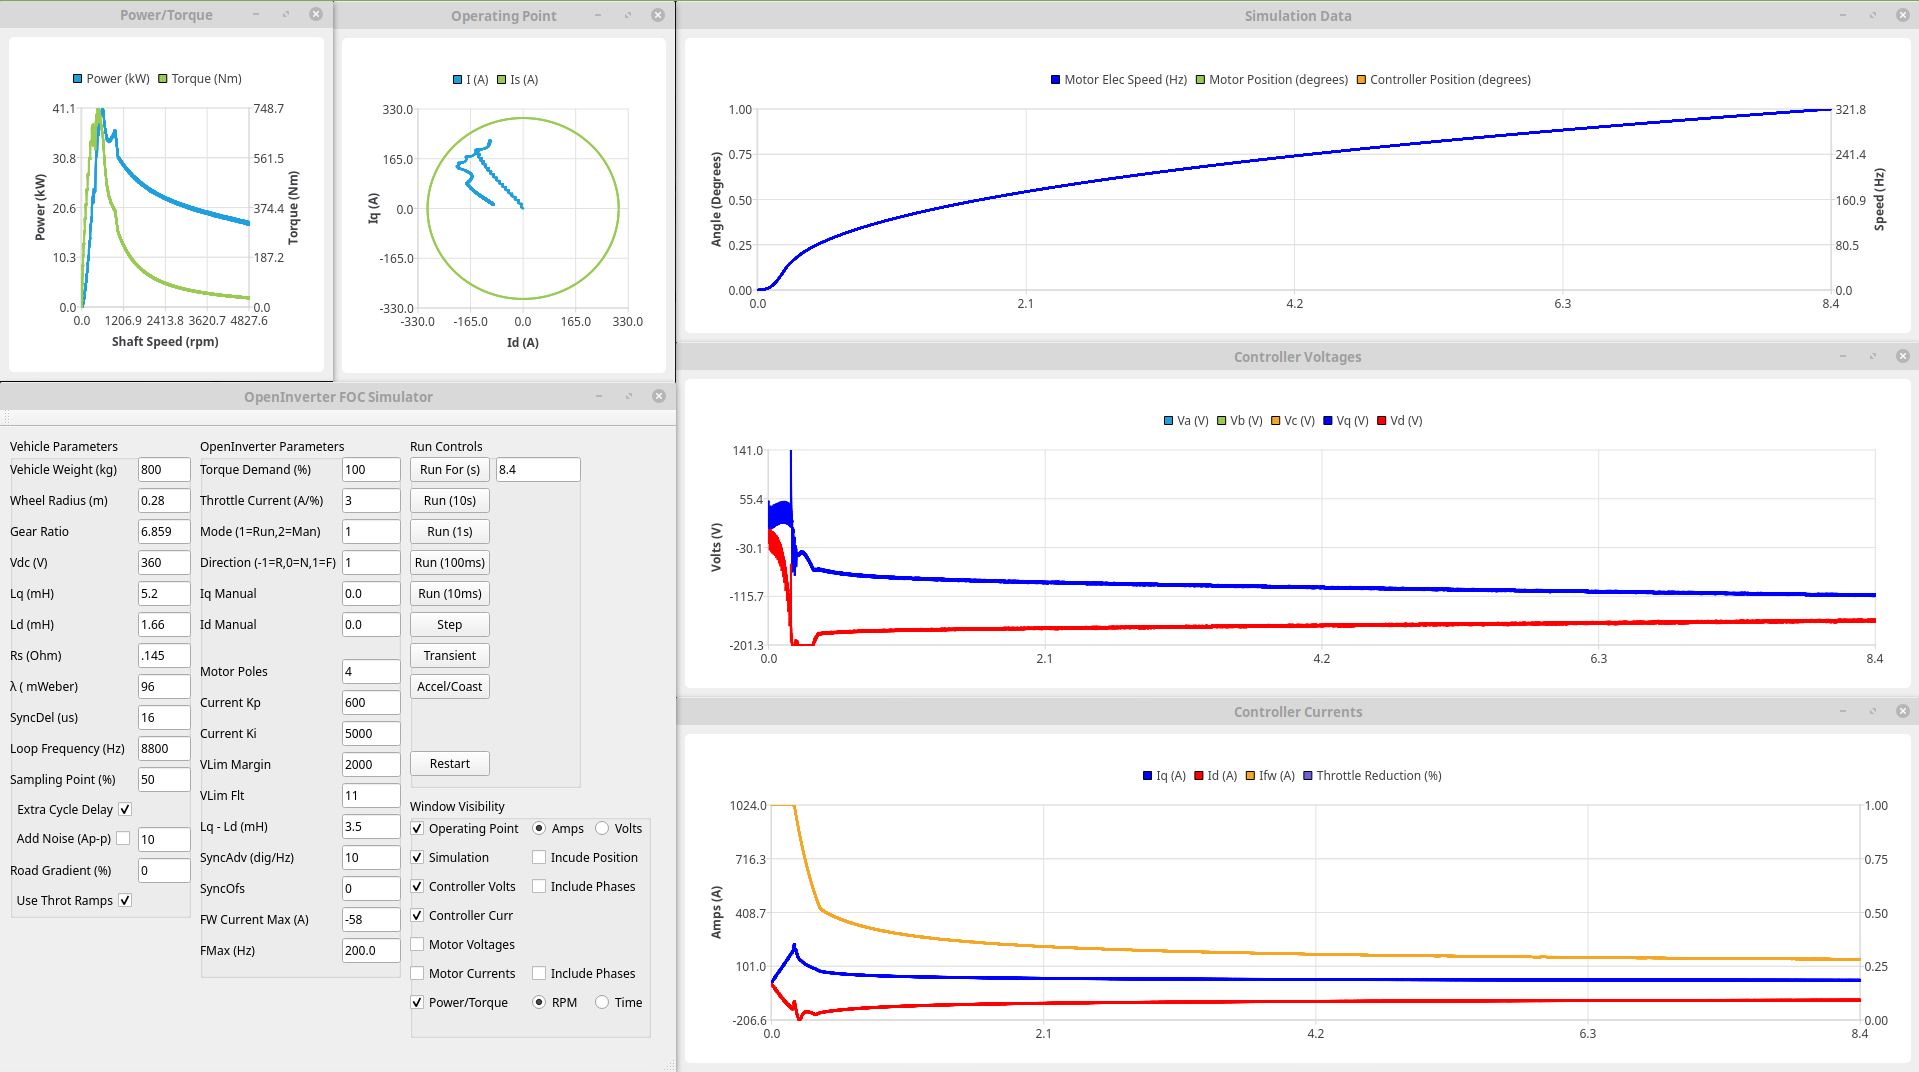
Task: Select the Volts radio button
Action: click(602, 829)
